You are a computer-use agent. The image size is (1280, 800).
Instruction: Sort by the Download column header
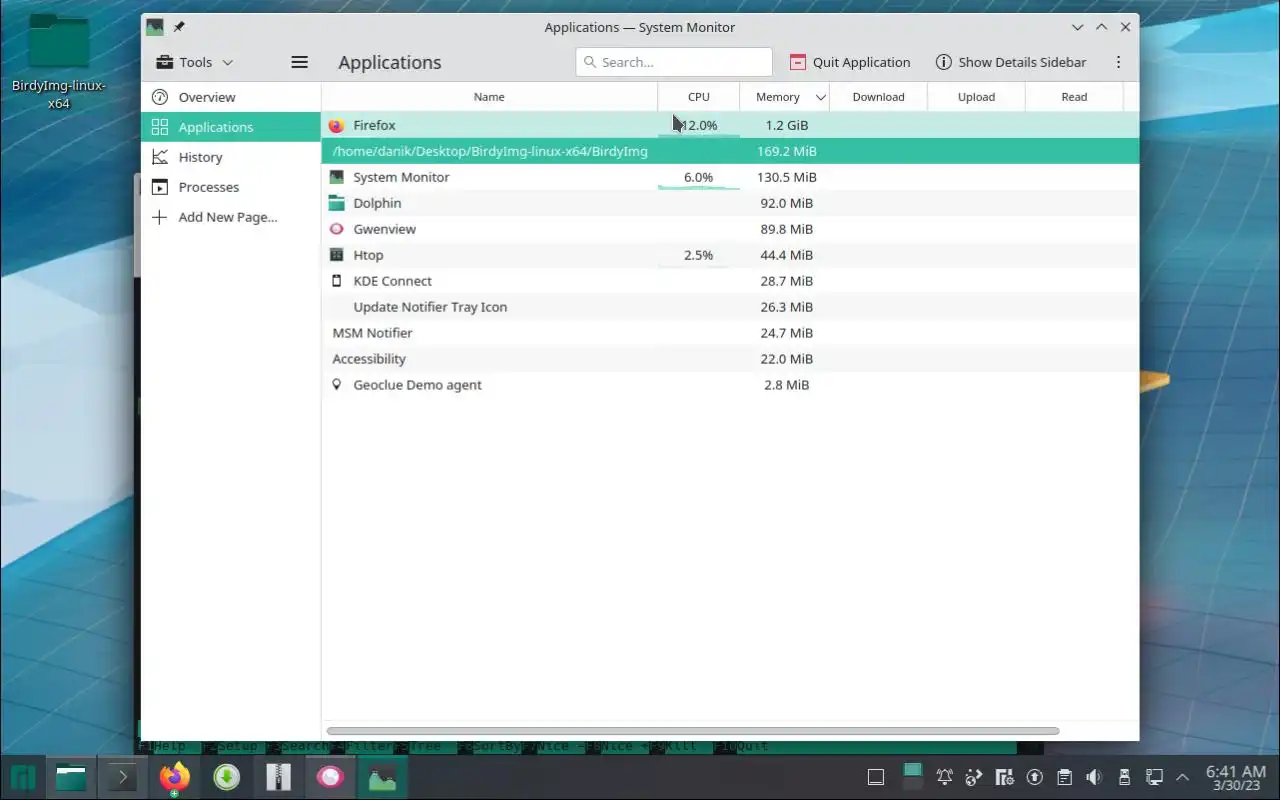point(879,97)
